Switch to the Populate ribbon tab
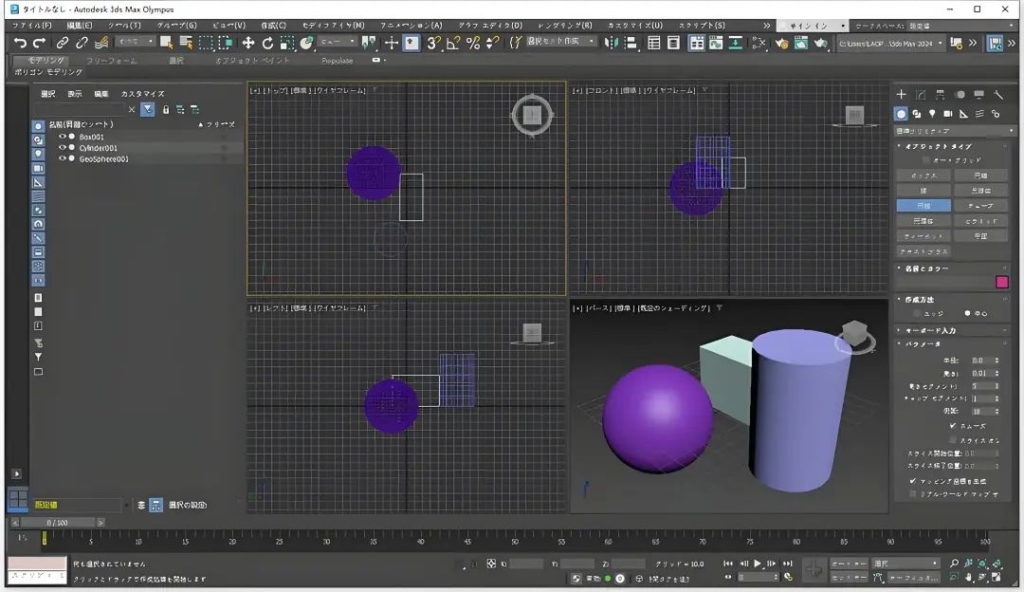Viewport: 1024px width, 592px height. click(x=337, y=61)
